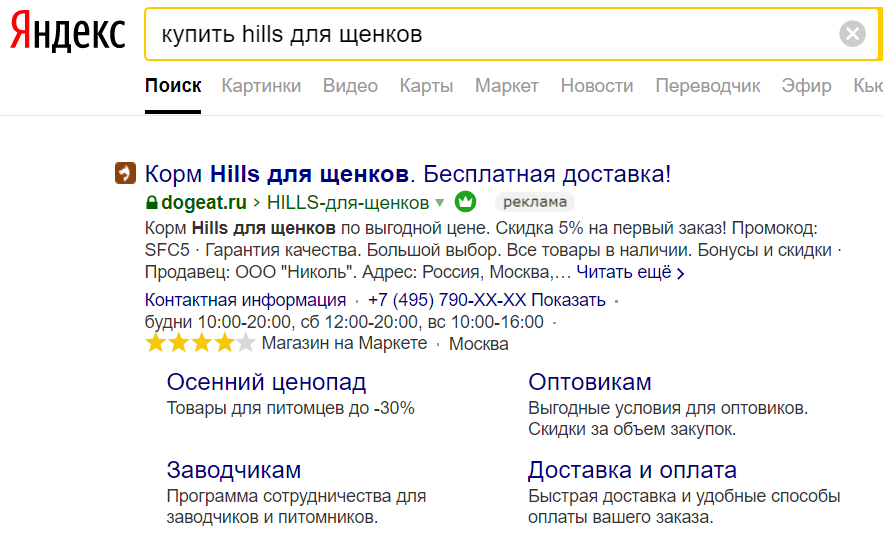The height and width of the screenshot is (558, 883).
Task: Click the four-star shop rating
Action: 200,344
